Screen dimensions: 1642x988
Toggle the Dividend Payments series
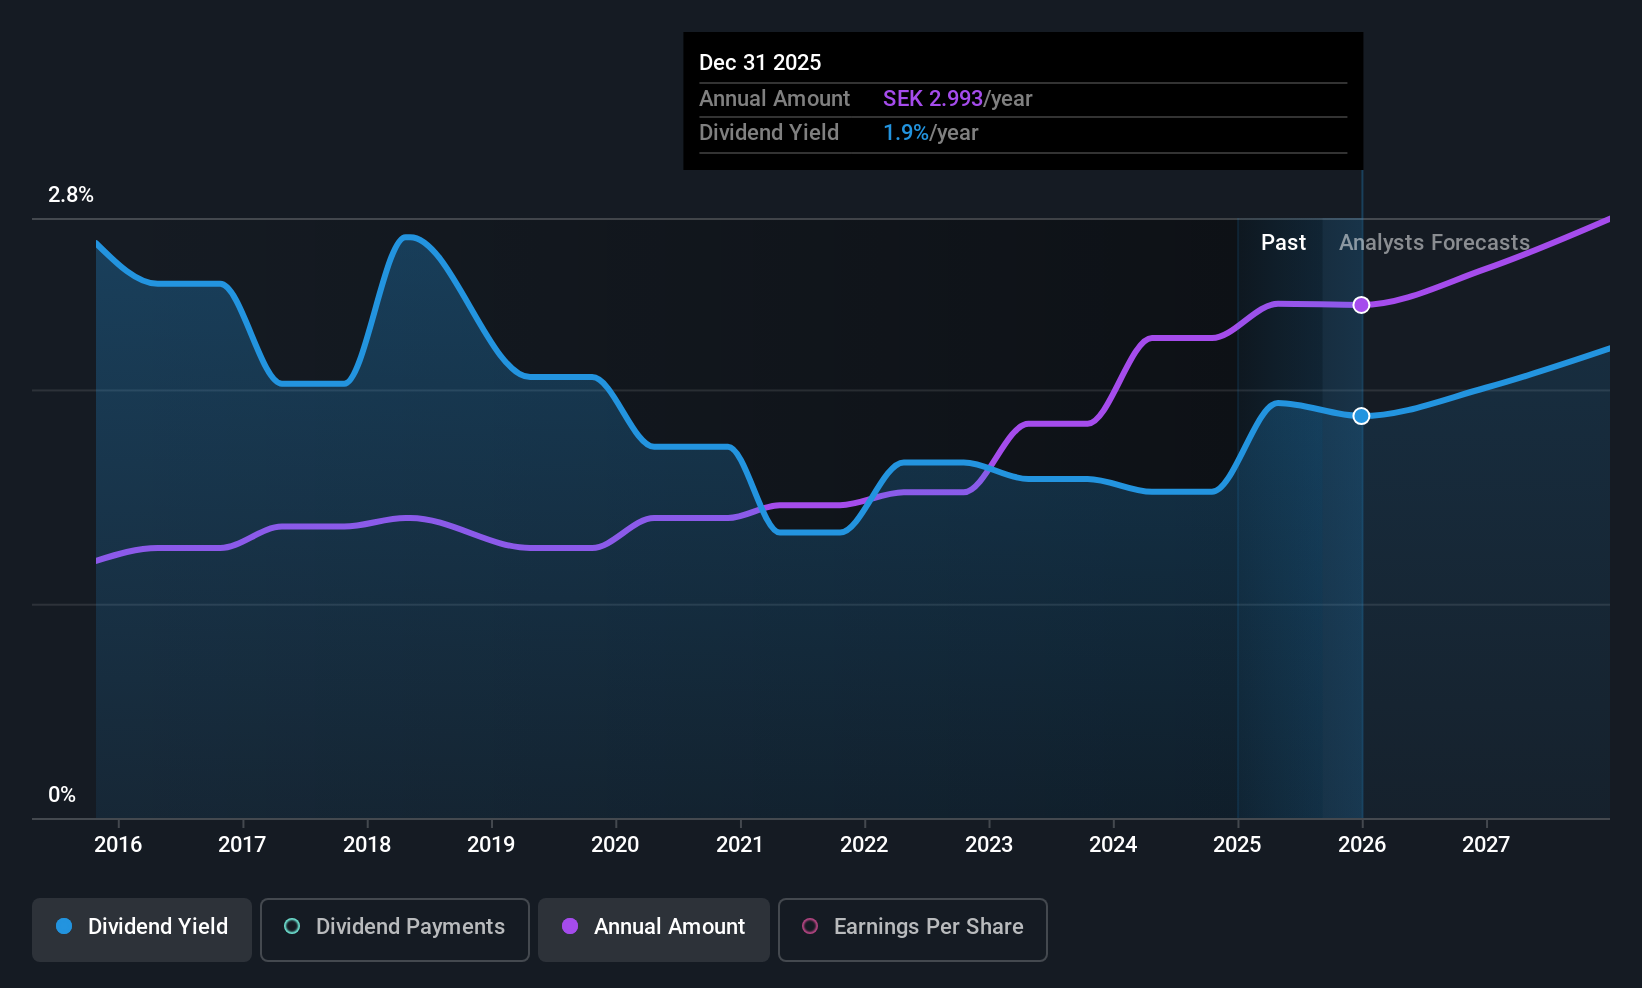(395, 930)
